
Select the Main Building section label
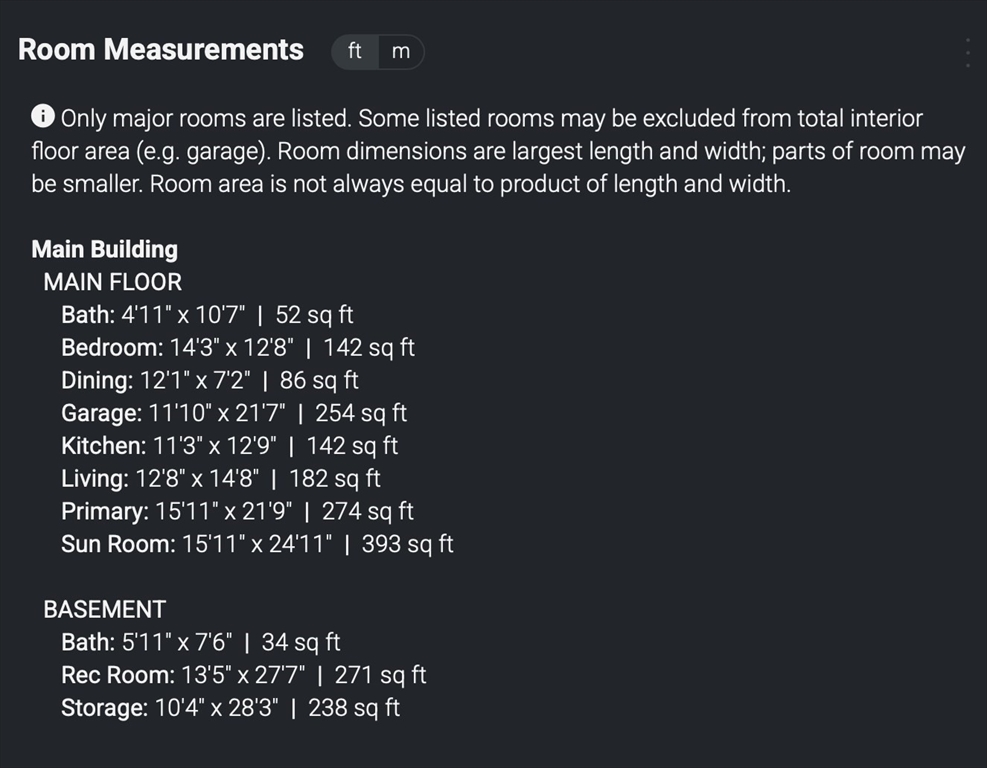[104, 249]
